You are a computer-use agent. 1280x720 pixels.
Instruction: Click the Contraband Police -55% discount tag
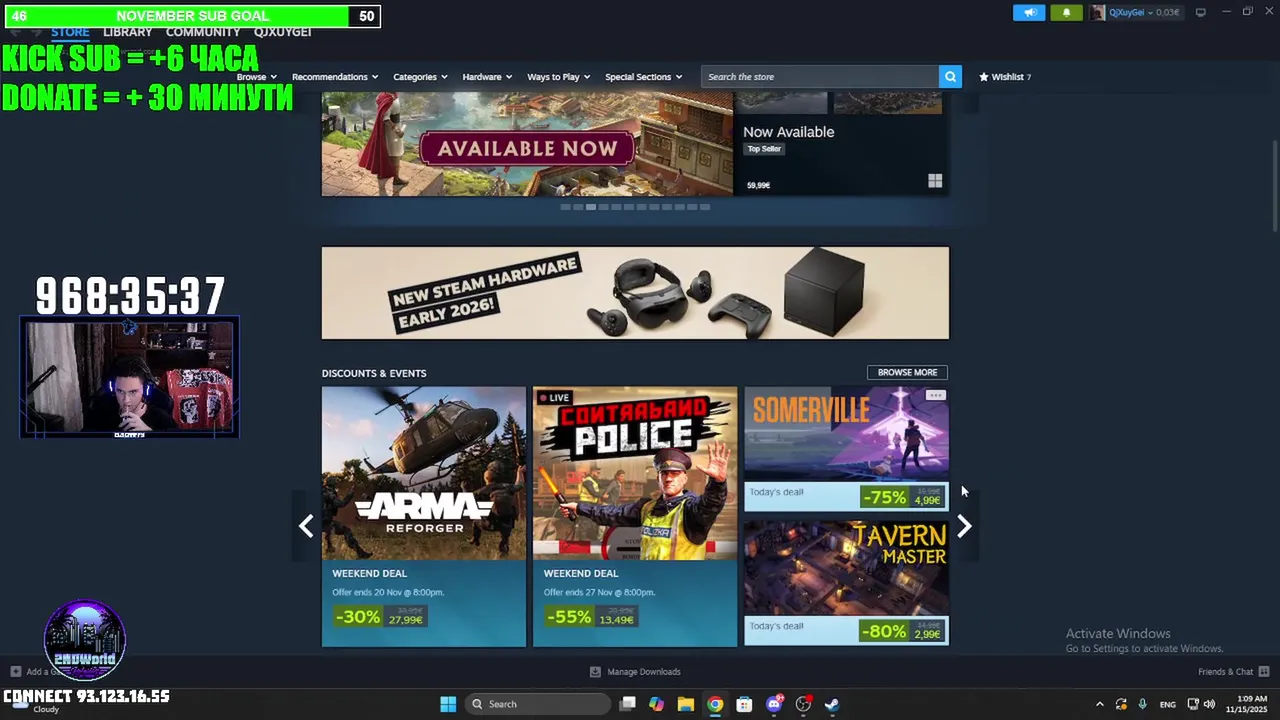[568, 617]
